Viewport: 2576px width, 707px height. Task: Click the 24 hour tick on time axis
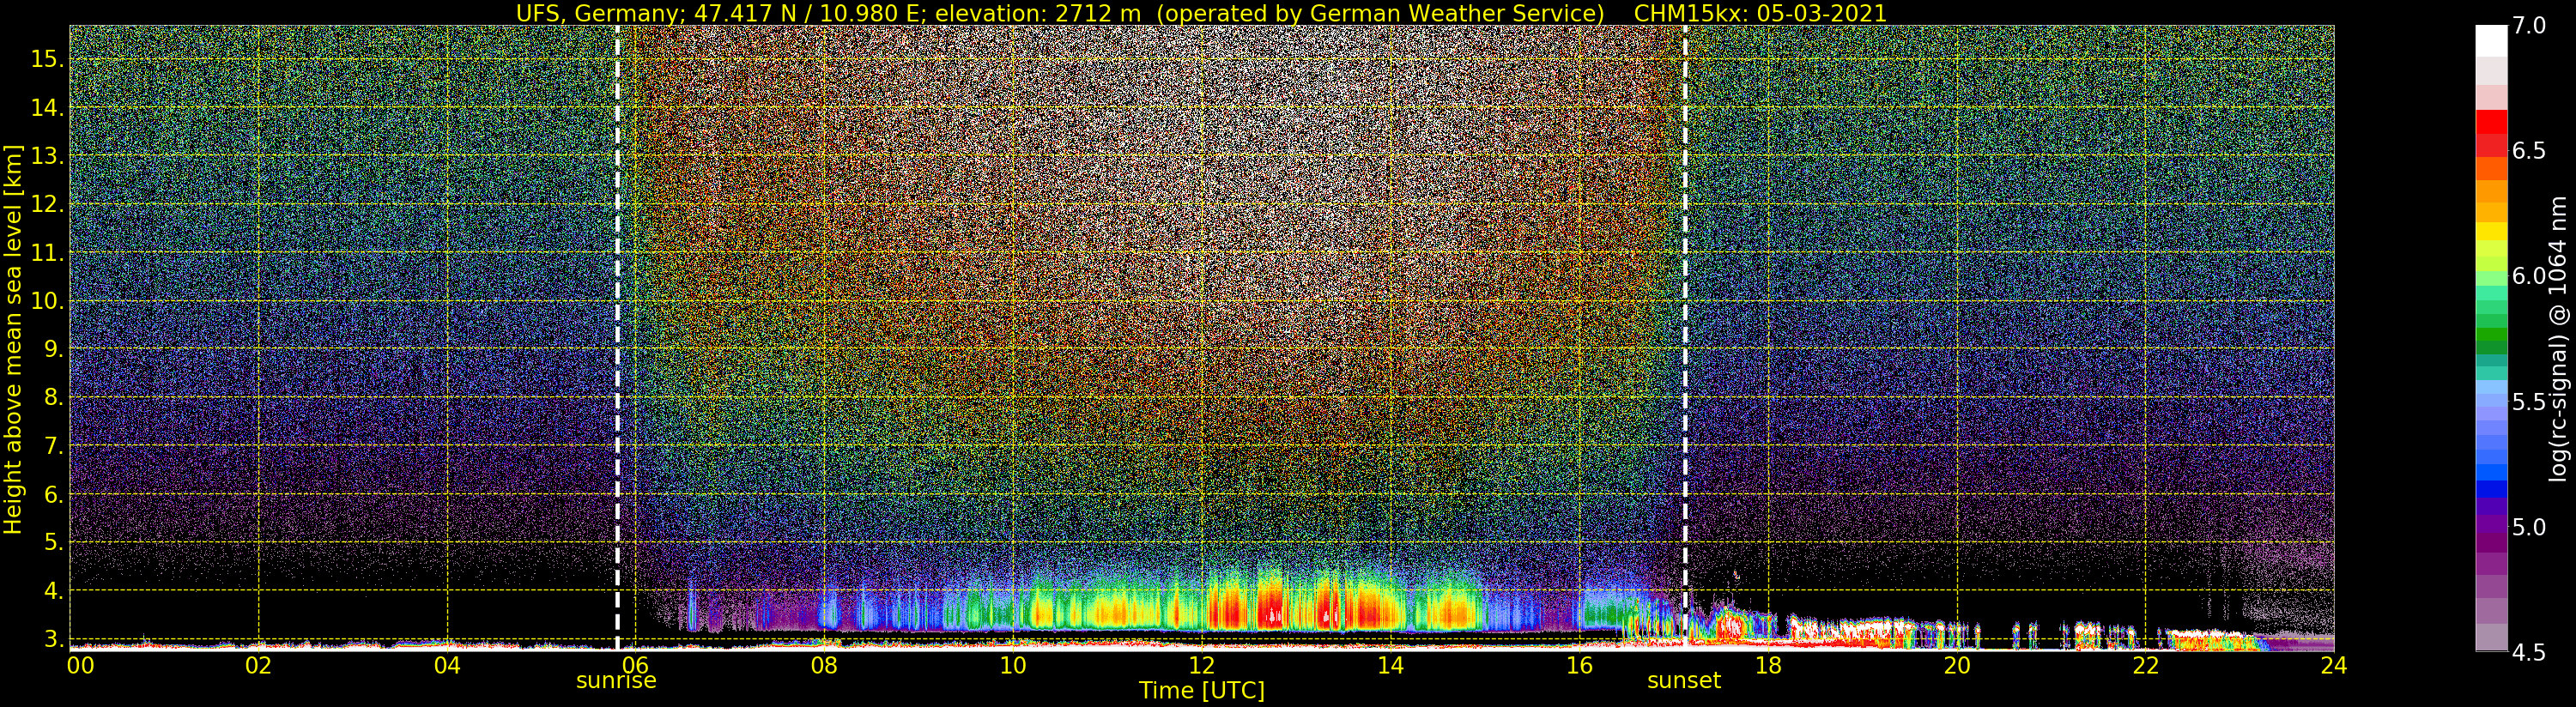(x=2334, y=665)
